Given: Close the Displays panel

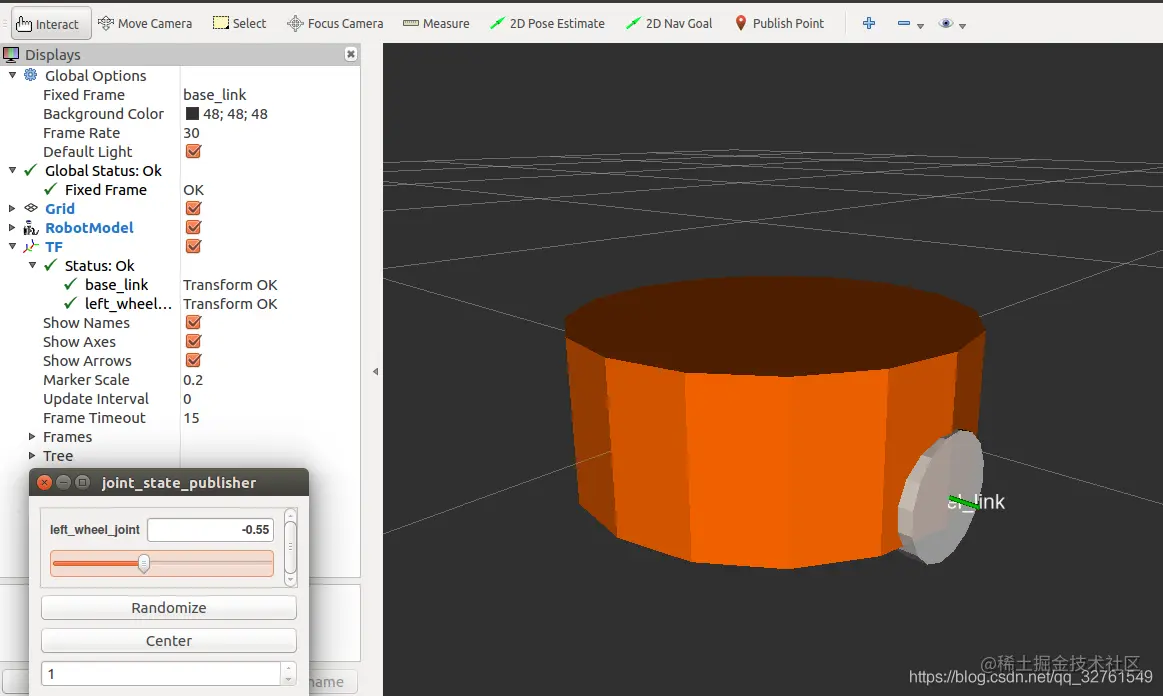Looking at the screenshot, I should [351, 54].
